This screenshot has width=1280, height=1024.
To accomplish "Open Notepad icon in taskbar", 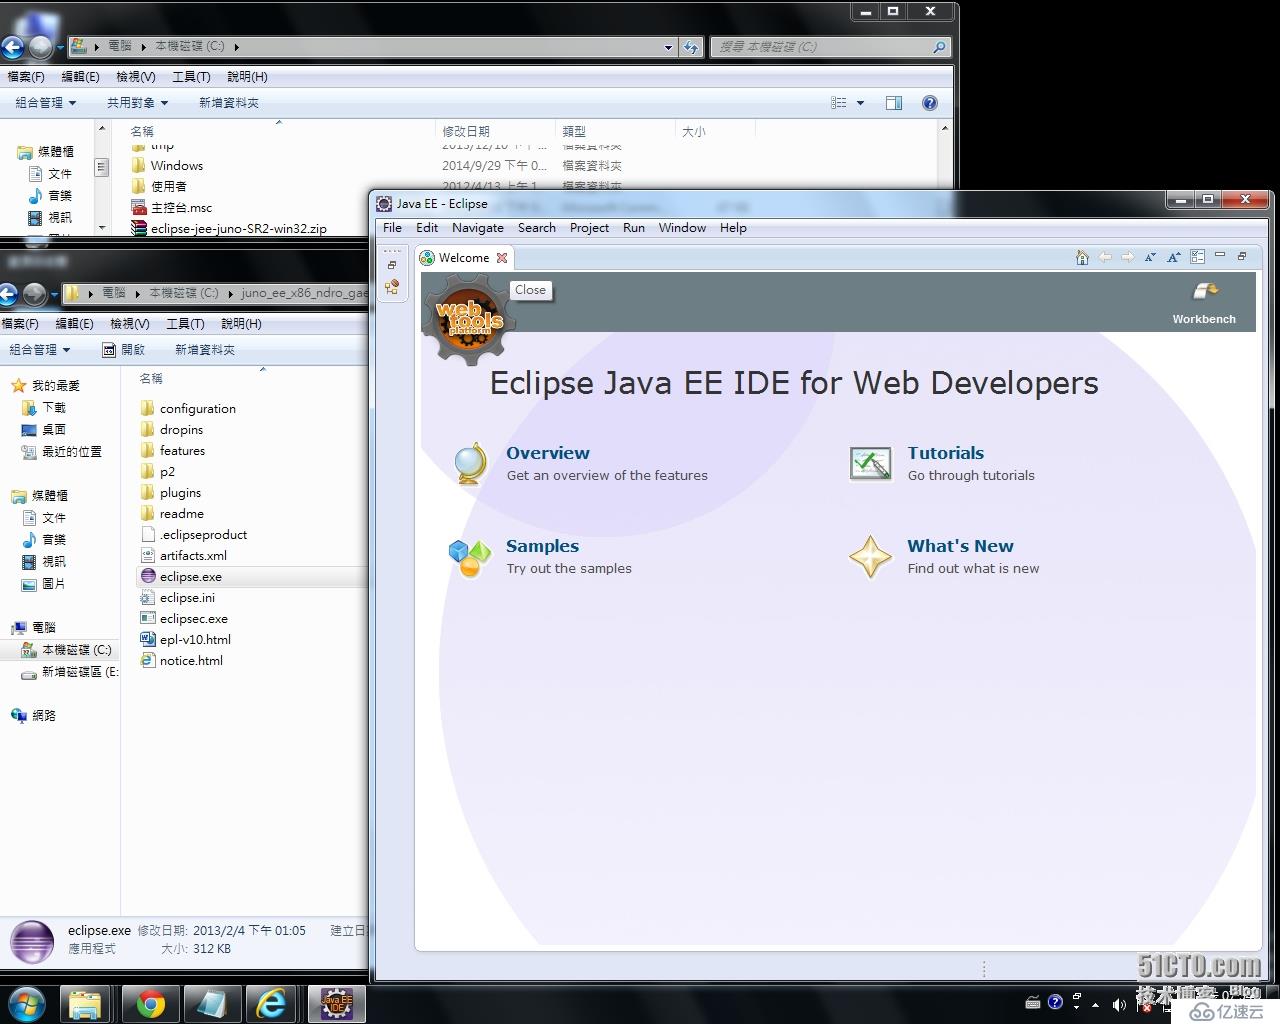I will tap(211, 1003).
